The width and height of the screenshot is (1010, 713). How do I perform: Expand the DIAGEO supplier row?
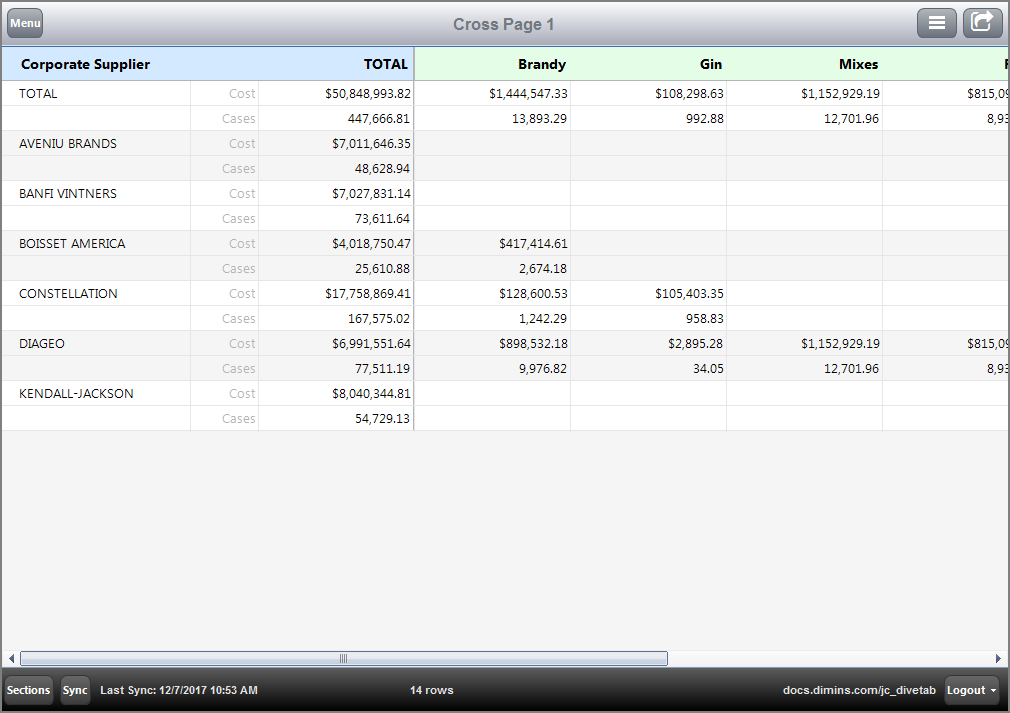point(41,343)
